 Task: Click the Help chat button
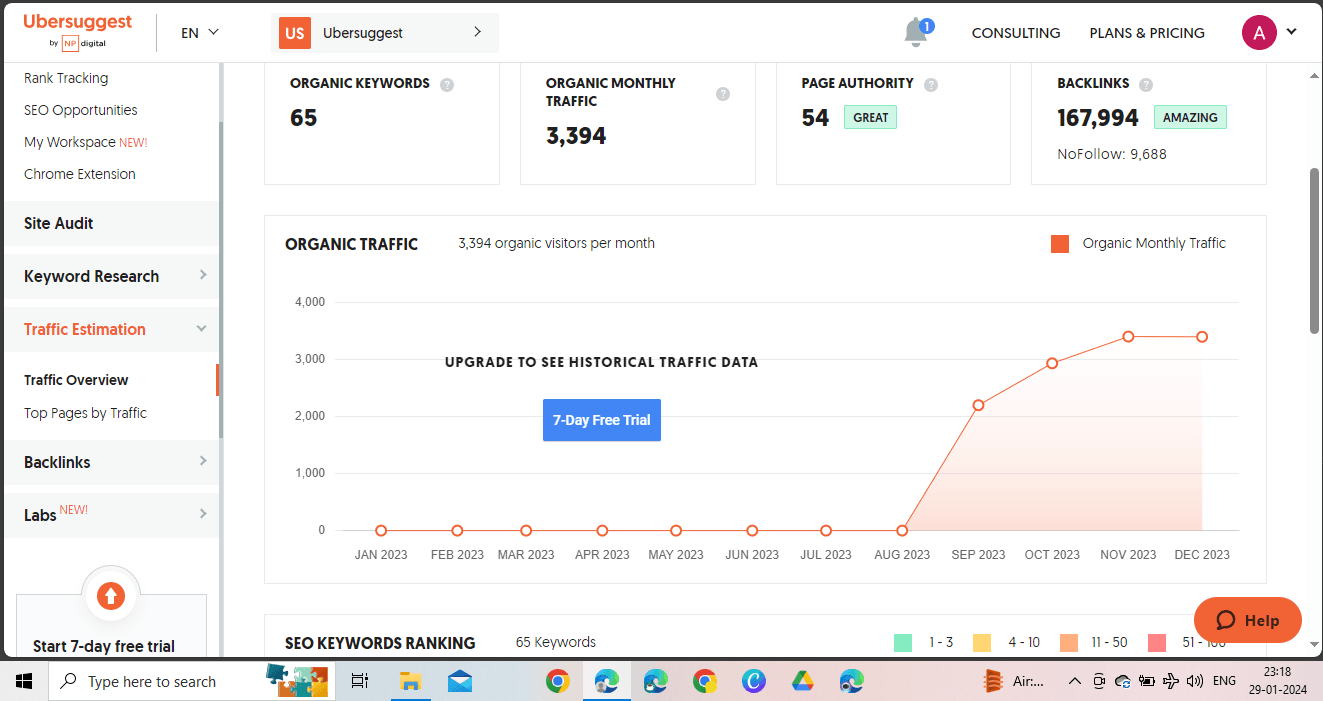[x=1248, y=620]
